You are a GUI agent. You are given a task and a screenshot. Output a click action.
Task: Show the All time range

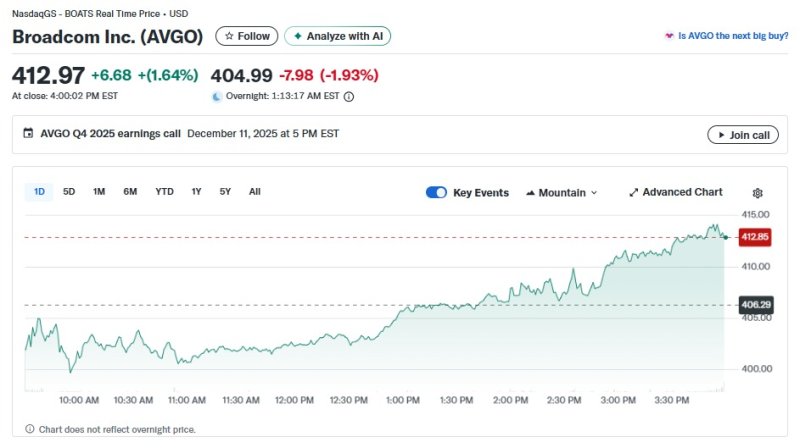click(255, 191)
